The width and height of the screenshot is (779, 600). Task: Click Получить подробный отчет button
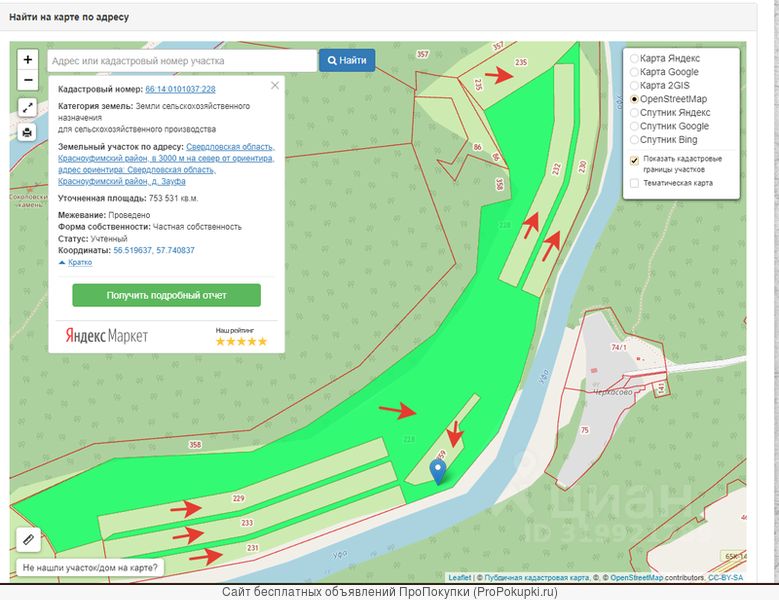click(x=166, y=295)
